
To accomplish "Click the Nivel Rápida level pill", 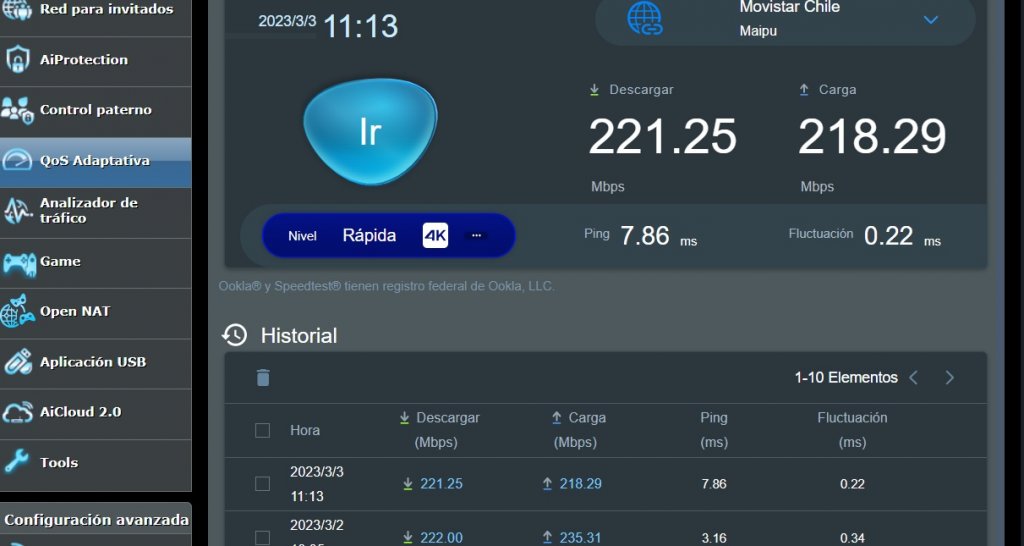I will click(389, 235).
